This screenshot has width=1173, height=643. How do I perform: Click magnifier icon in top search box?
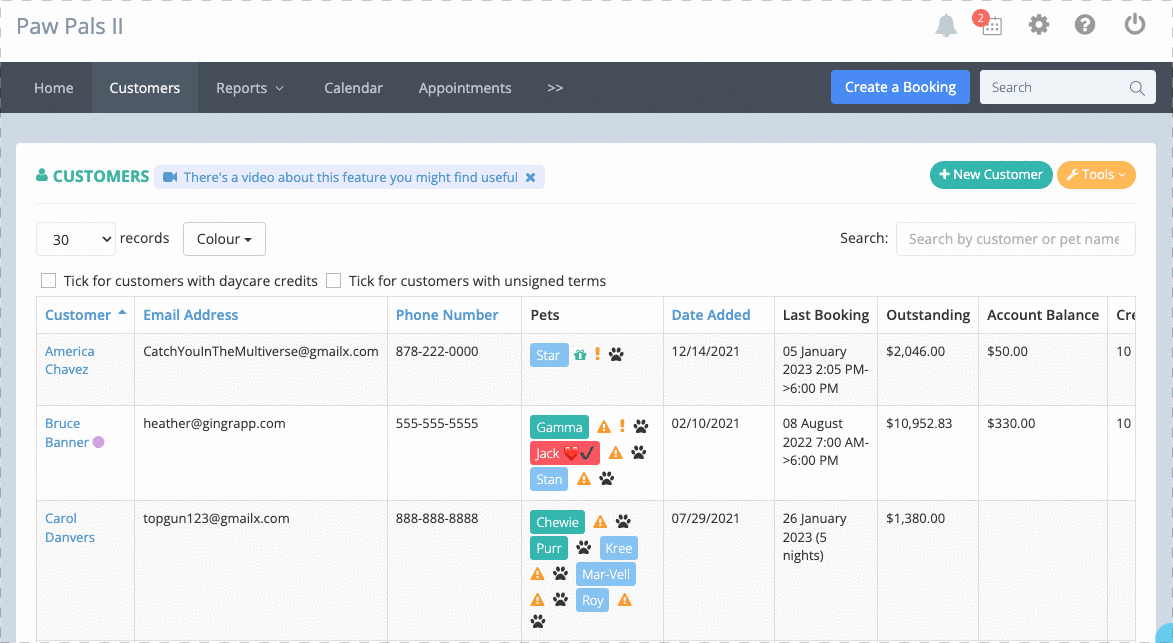(1137, 87)
